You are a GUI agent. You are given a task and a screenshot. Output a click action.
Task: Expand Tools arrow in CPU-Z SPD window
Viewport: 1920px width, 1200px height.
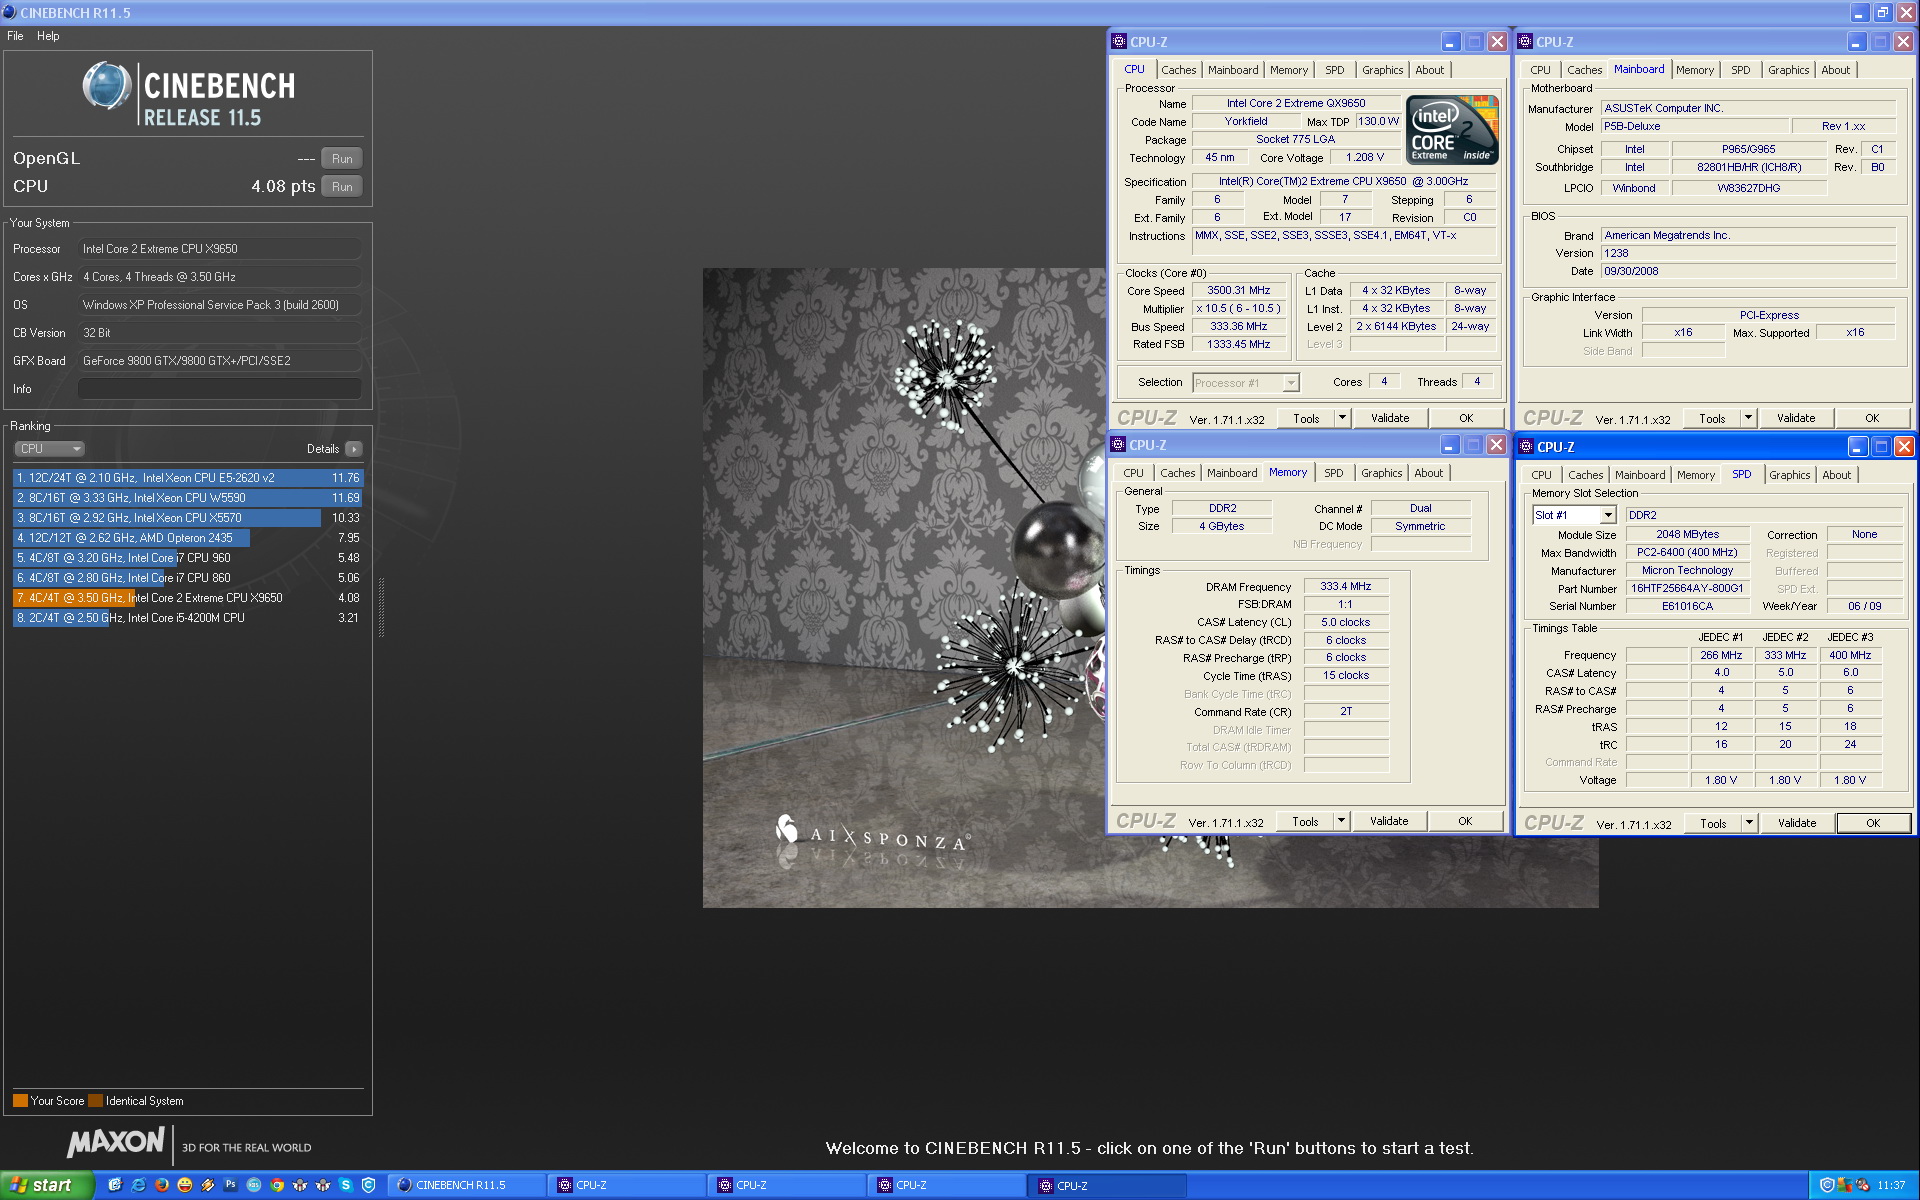pos(1749,823)
